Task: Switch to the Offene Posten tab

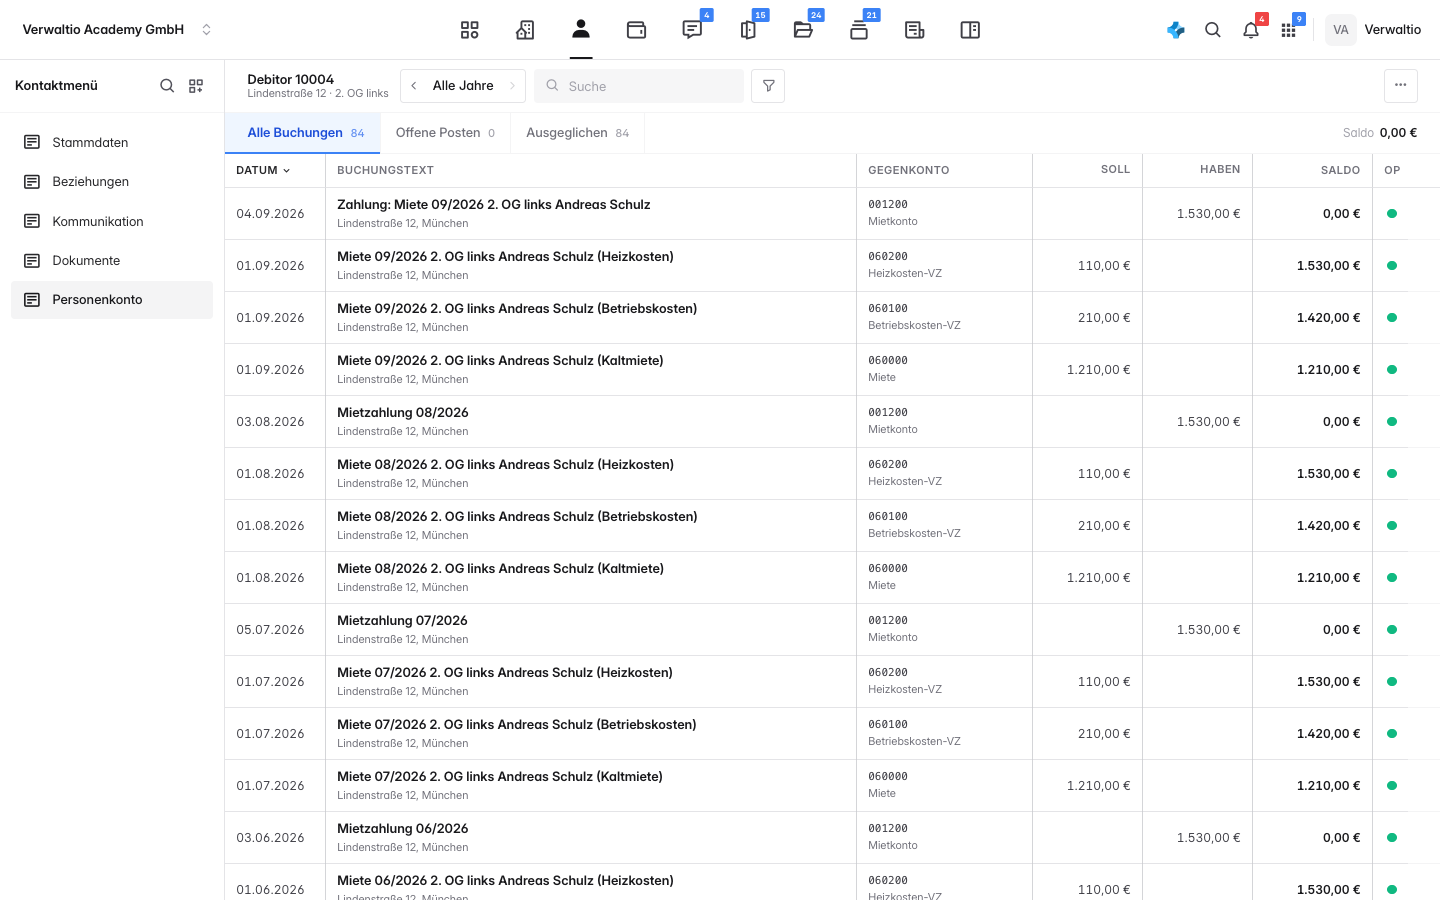Action: coord(445,133)
